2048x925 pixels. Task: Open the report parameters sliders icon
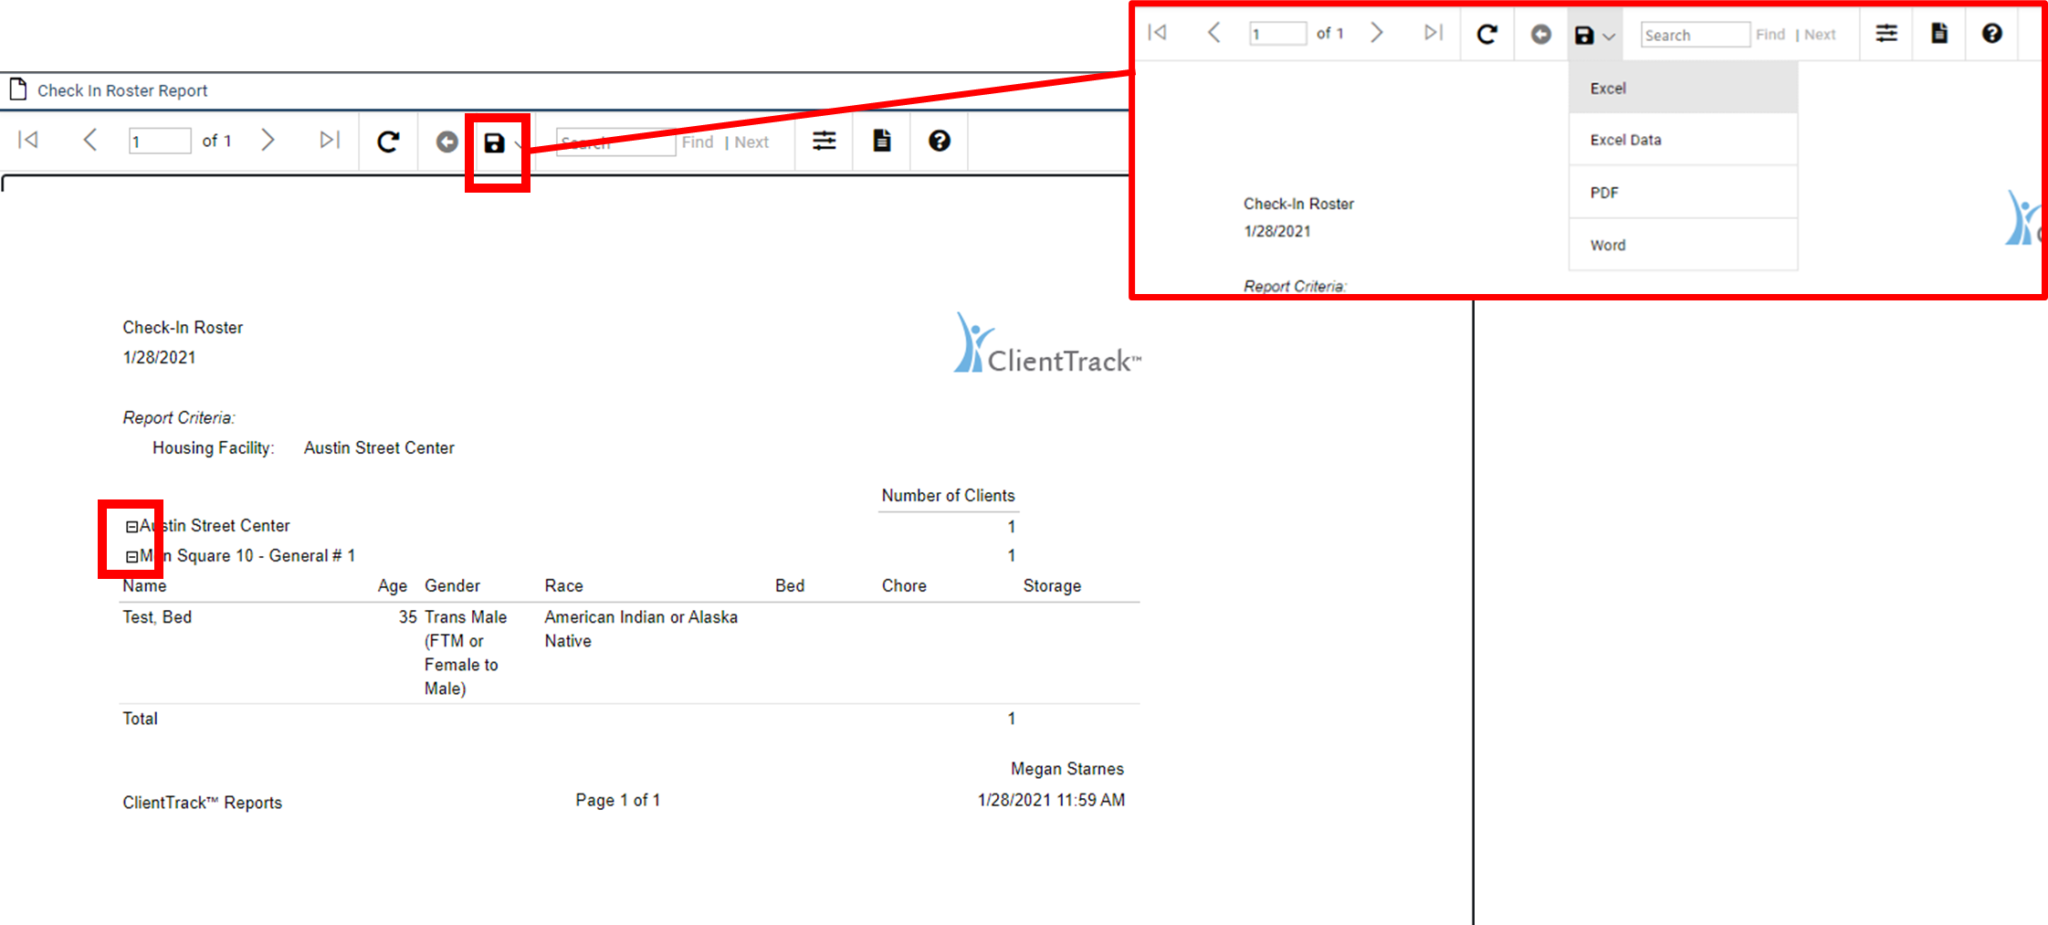coord(824,141)
